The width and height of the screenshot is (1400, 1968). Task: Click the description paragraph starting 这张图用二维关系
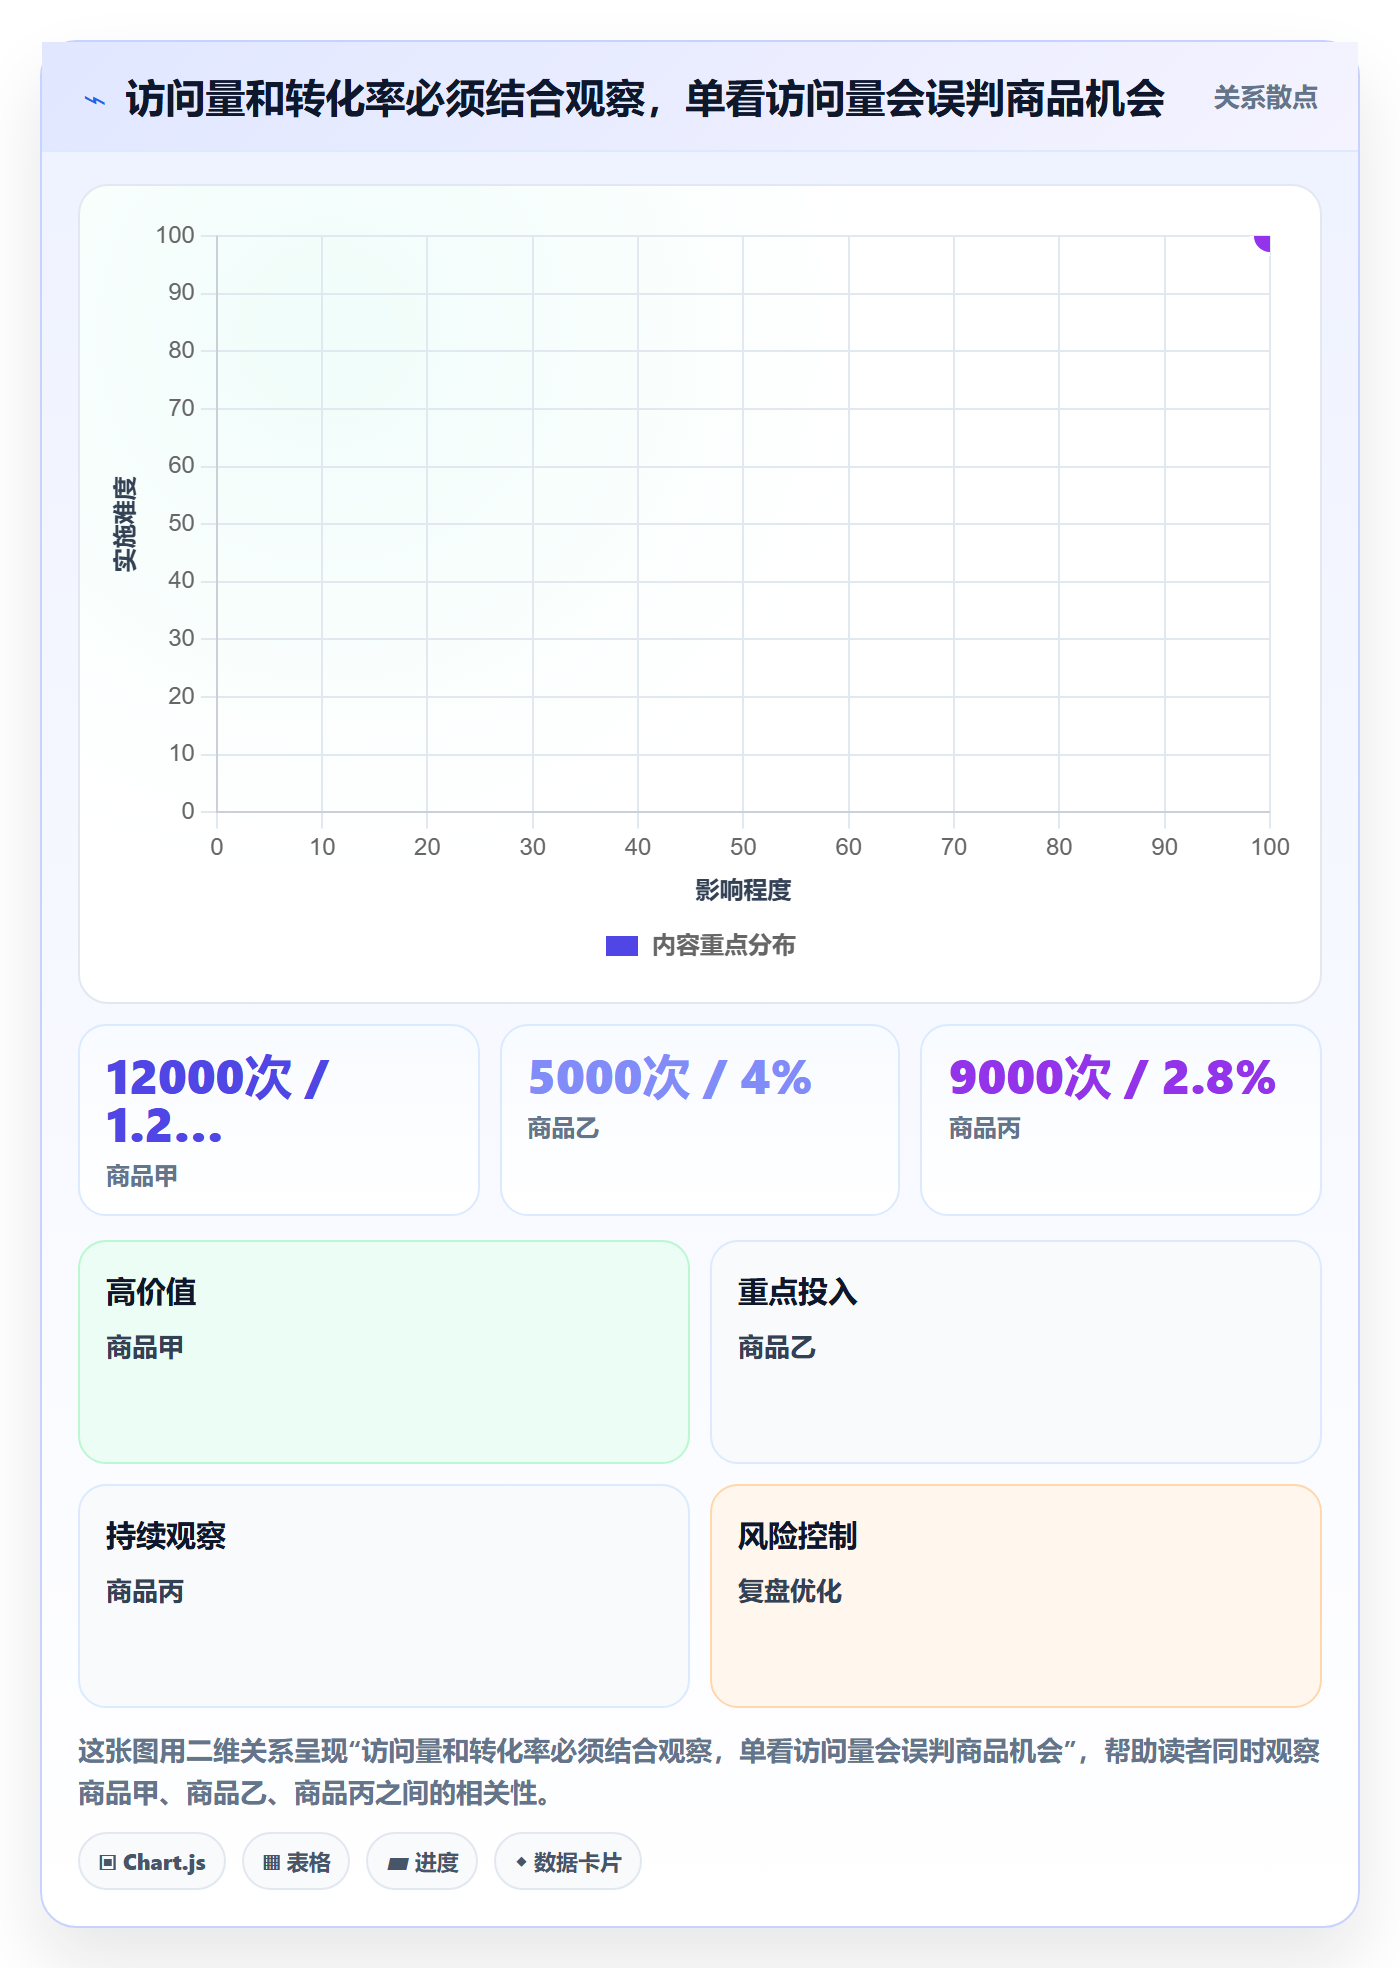699,1772
